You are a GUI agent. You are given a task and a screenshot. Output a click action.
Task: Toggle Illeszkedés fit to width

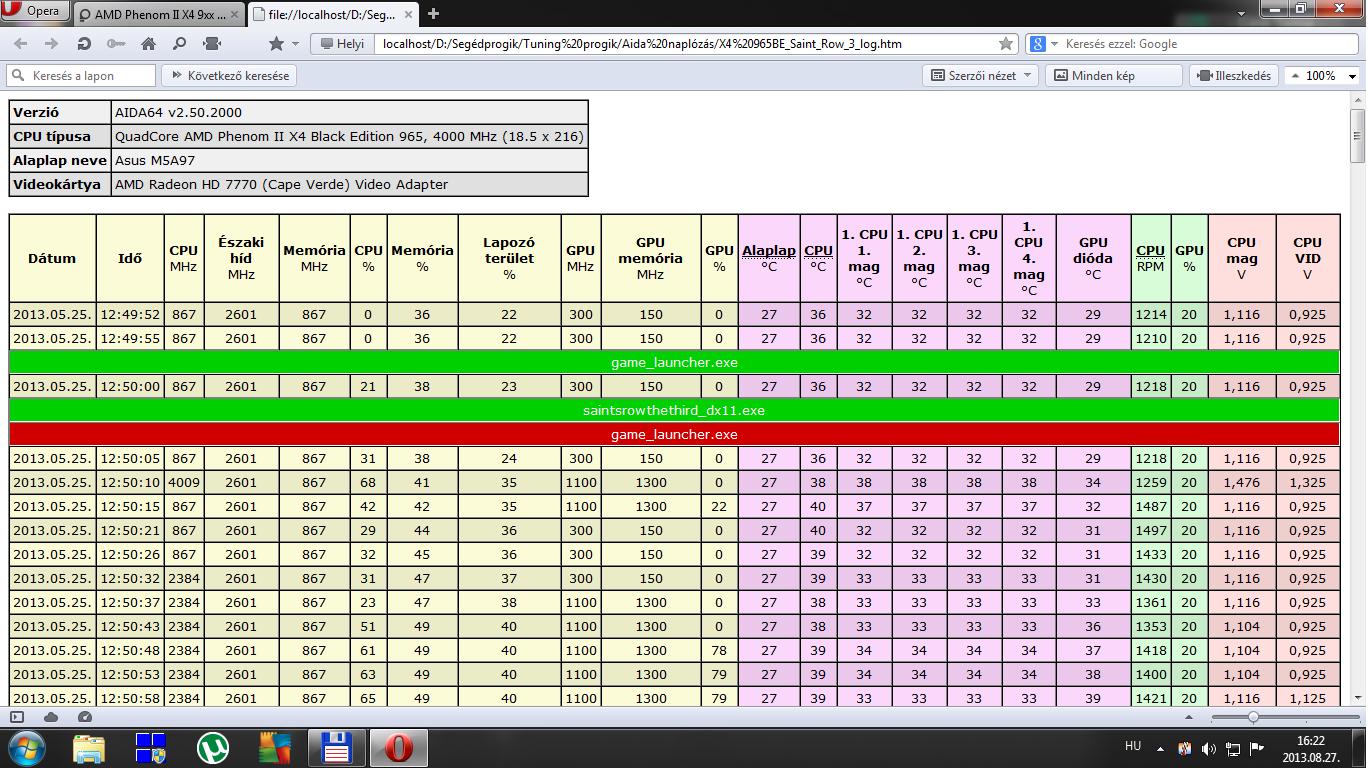(x=1235, y=75)
